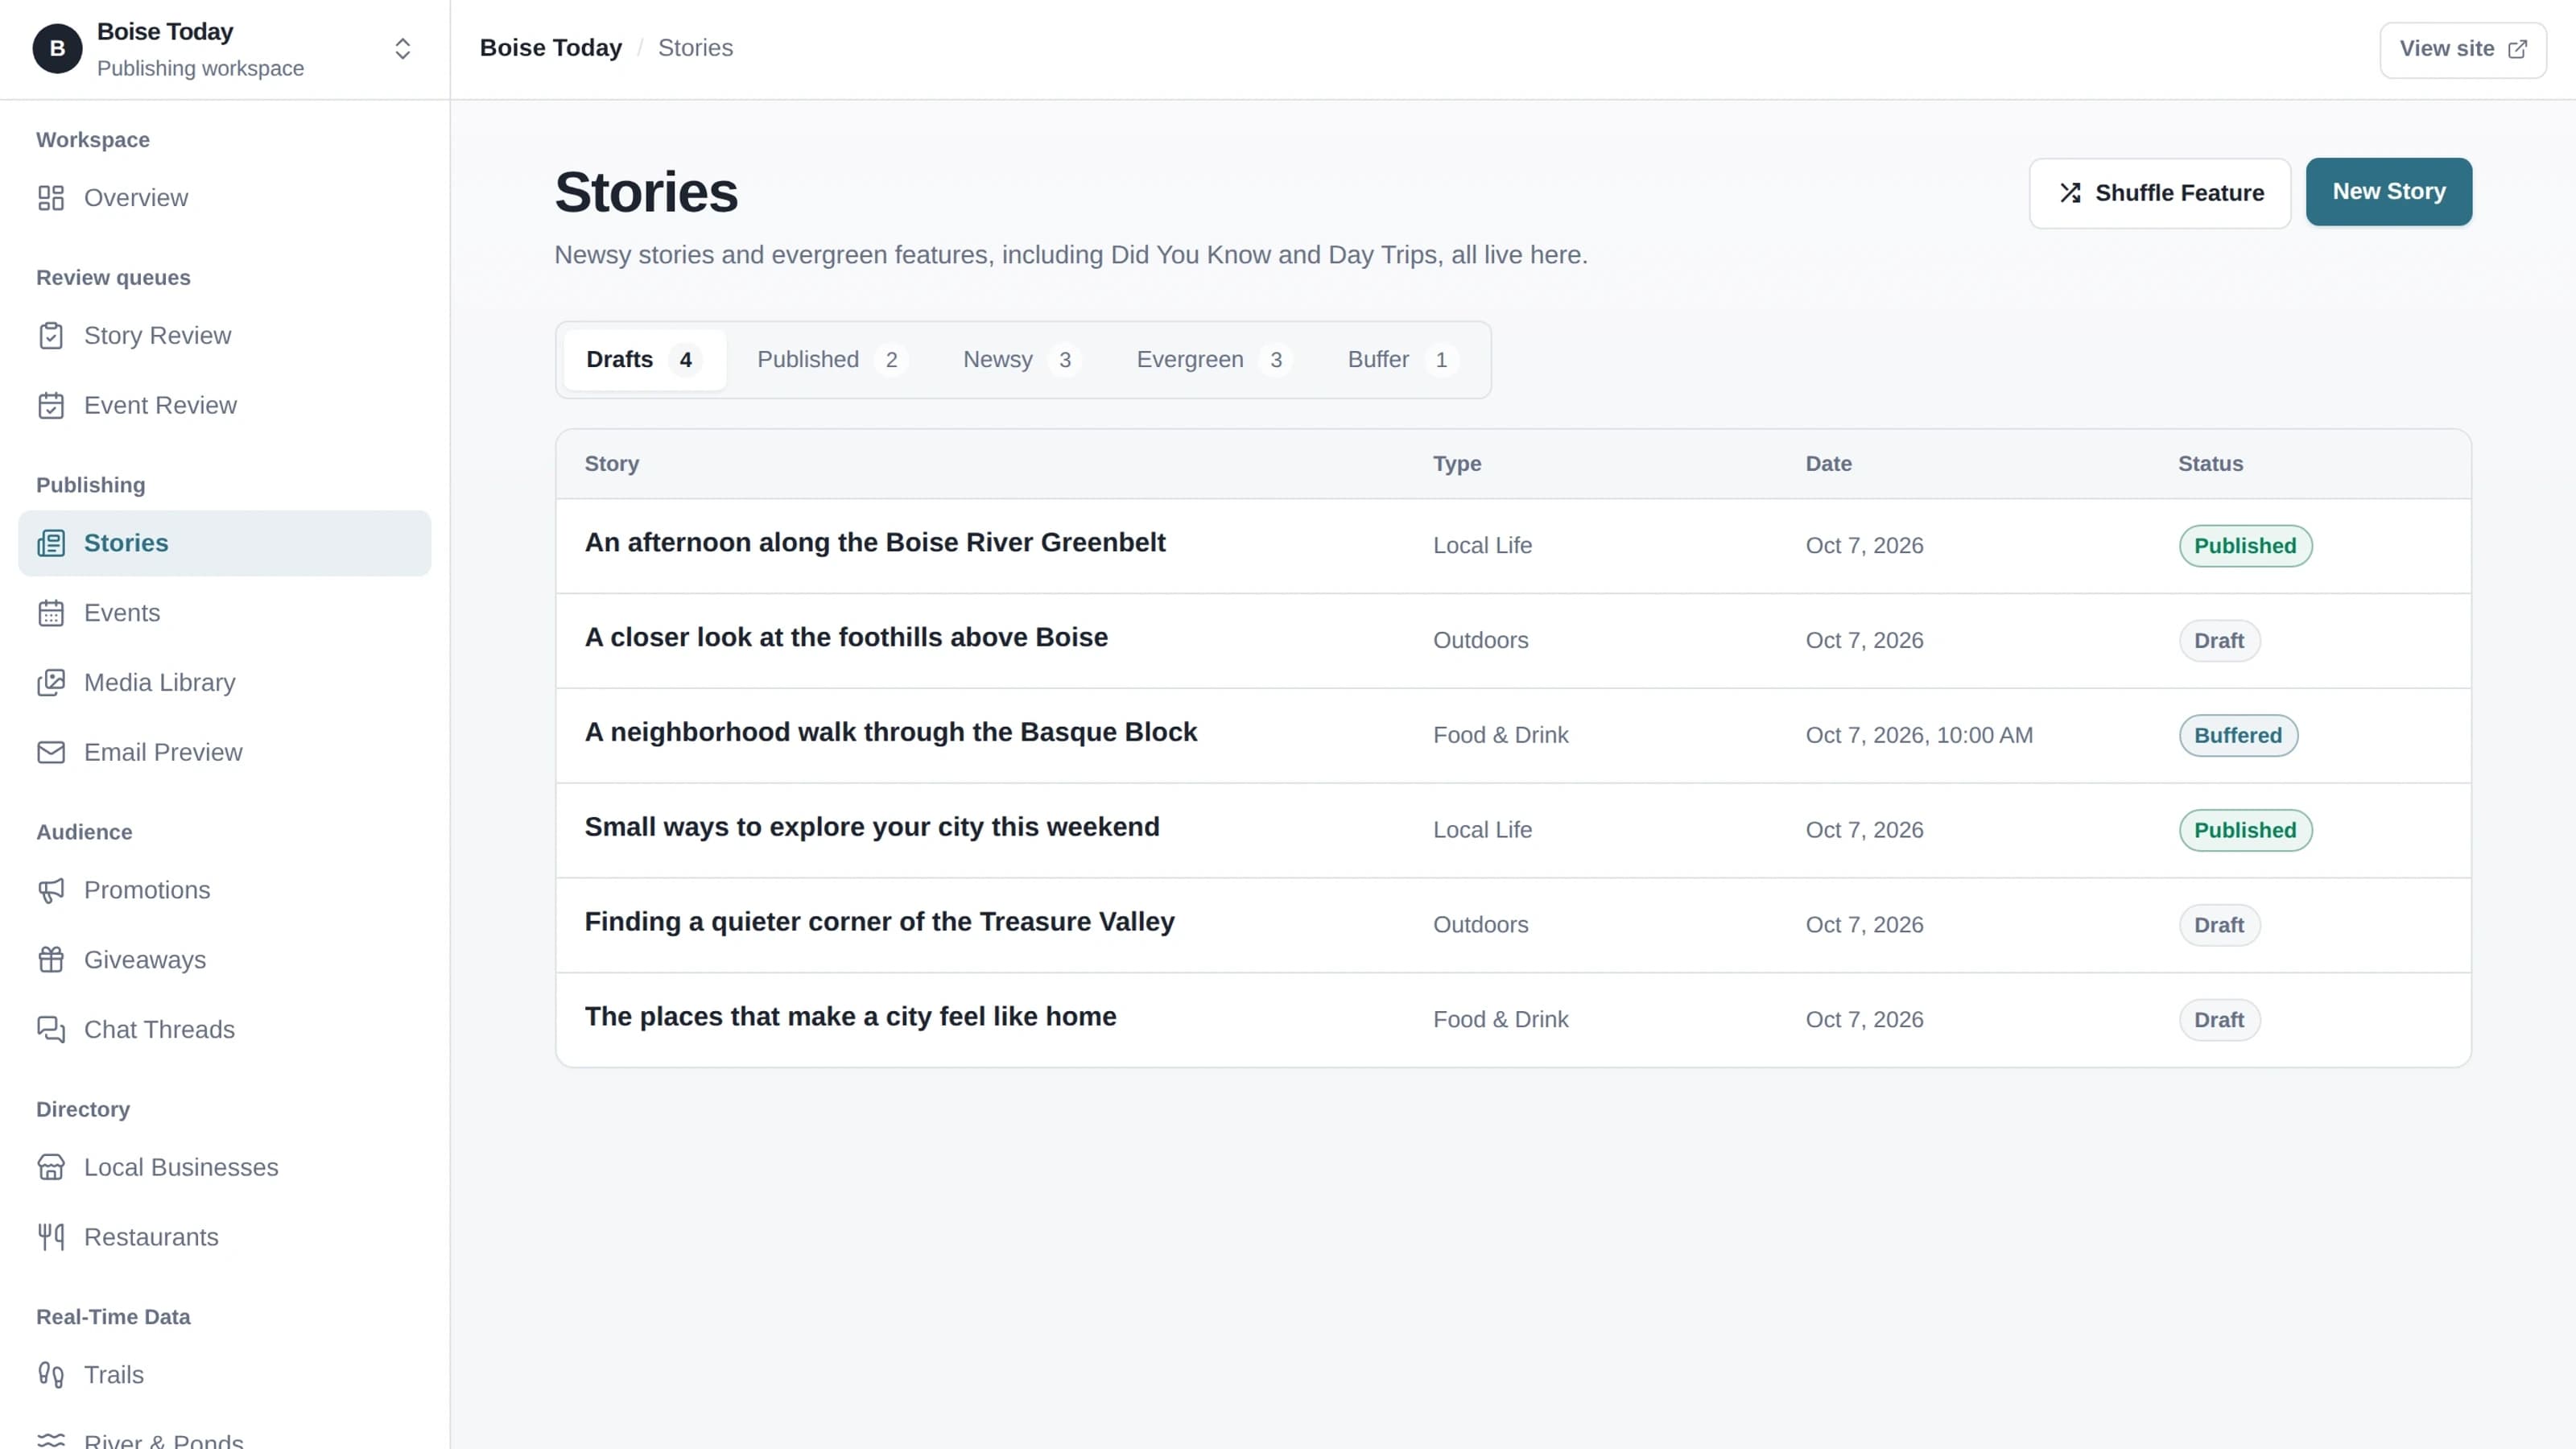
Task: Open the Chat Threads speech bubbles icon
Action: [x=51, y=1030]
